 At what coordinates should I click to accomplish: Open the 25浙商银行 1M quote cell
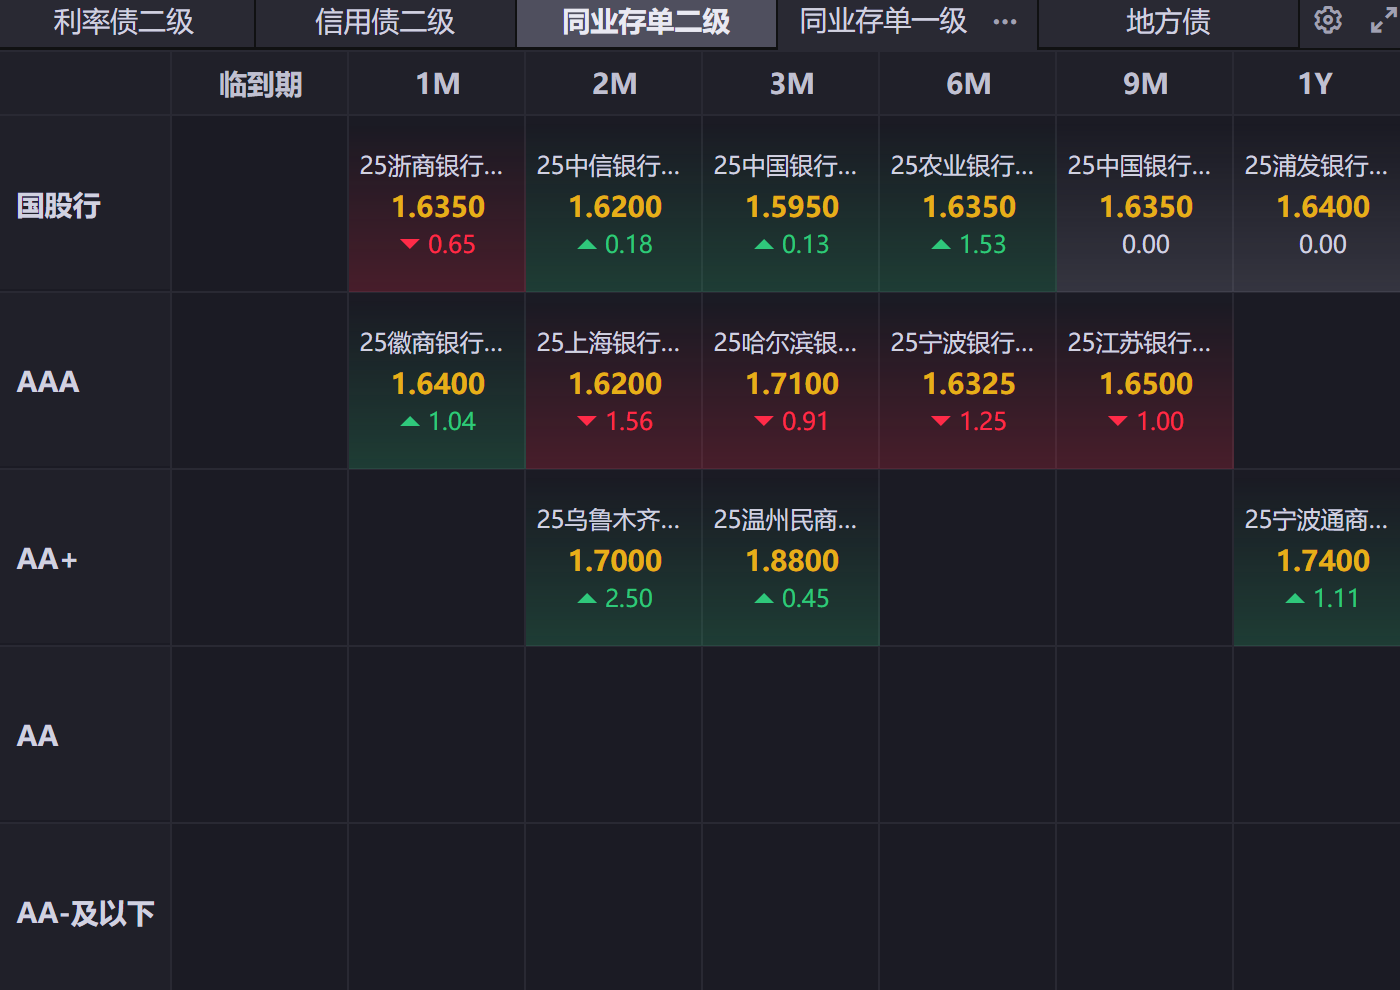click(437, 205)
